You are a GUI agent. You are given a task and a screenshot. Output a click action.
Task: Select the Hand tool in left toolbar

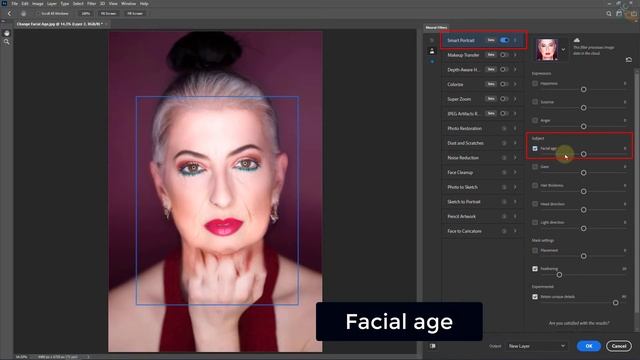pos(7,33)
